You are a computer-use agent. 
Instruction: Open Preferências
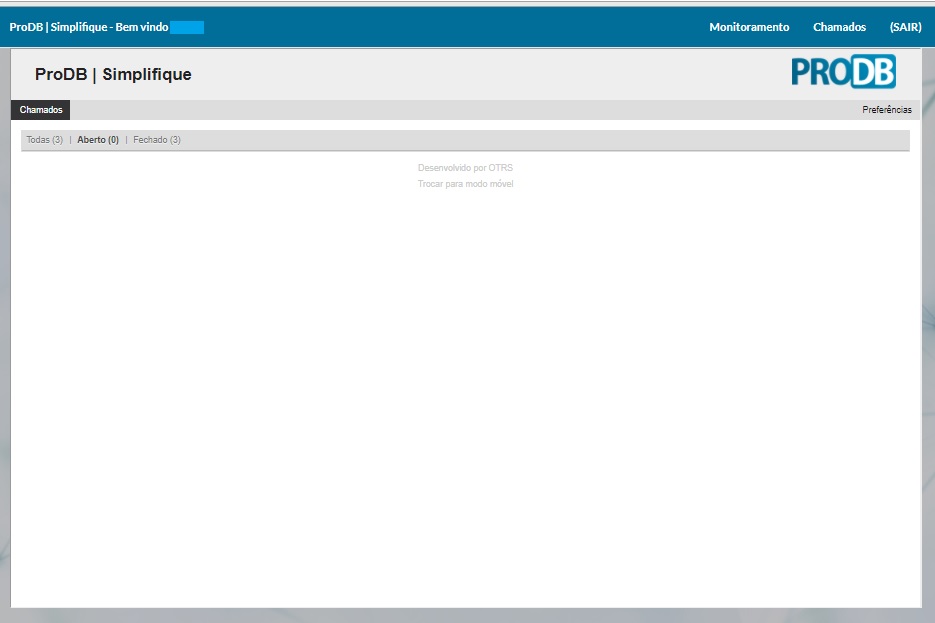click(887, 110)
